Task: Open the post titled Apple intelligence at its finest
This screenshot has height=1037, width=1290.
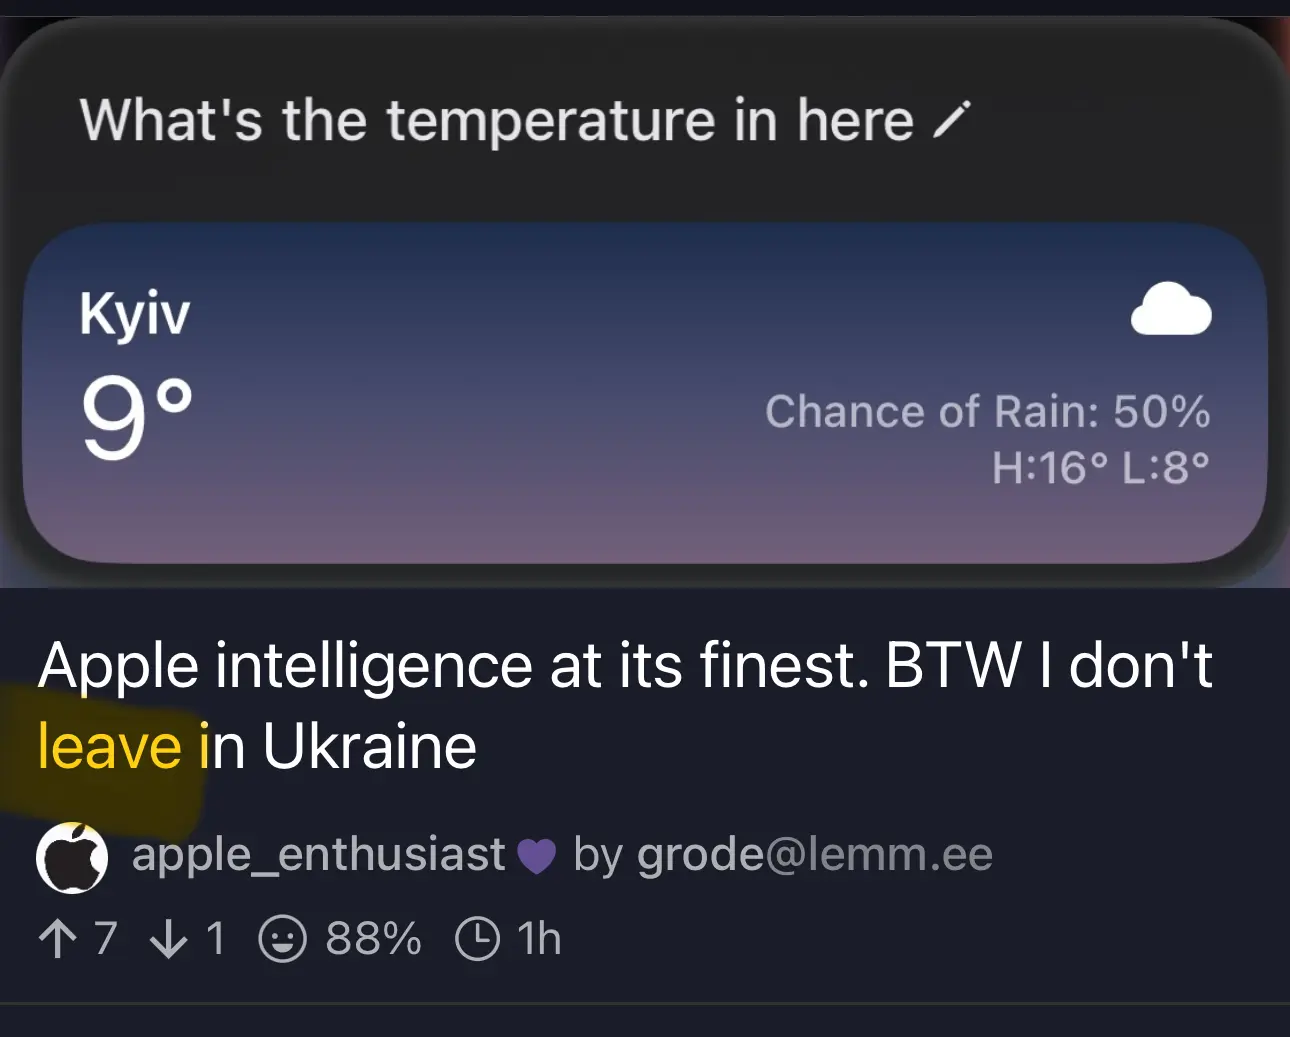Action: pos(625,706)
